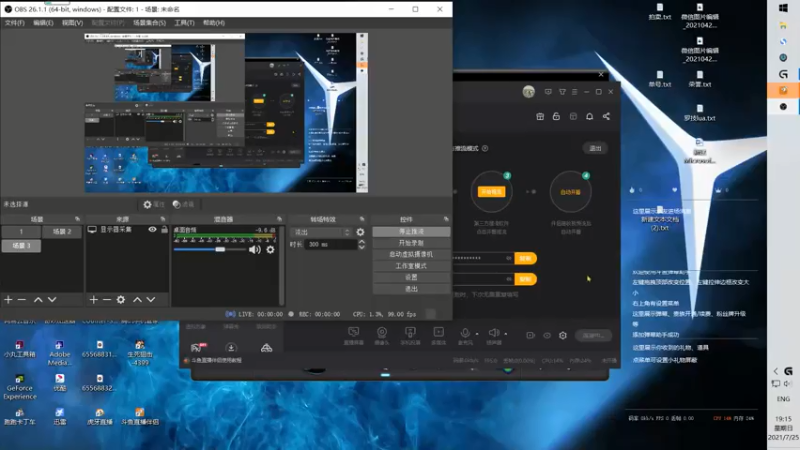Click the 工作室模式 button
The image size is (800, 450).
click(411, 266)
